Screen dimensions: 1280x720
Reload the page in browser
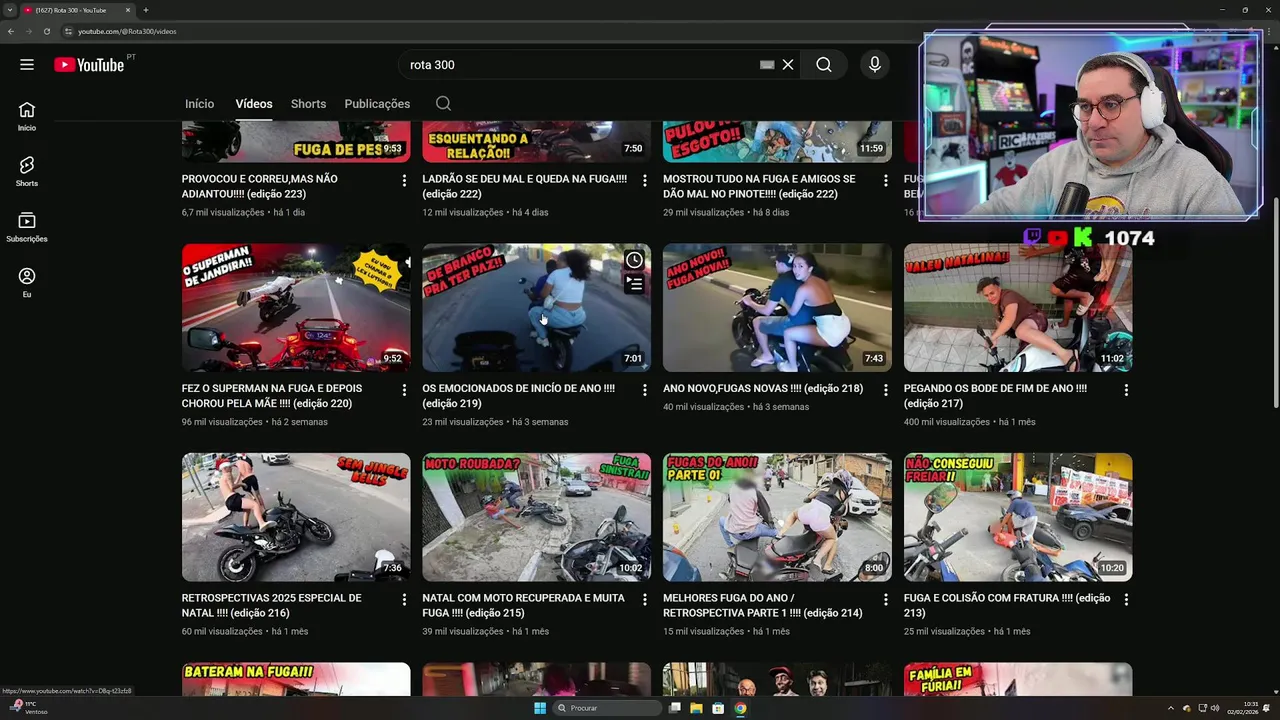(46, 31)
